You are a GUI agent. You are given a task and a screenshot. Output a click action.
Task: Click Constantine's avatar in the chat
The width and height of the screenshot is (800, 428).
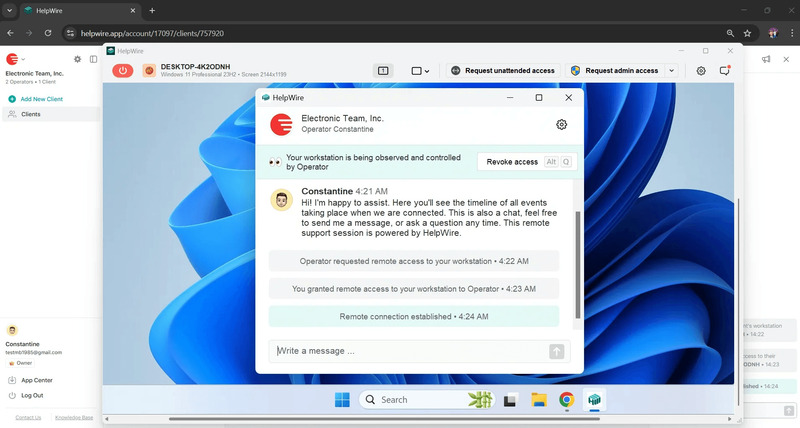[281, 200]
